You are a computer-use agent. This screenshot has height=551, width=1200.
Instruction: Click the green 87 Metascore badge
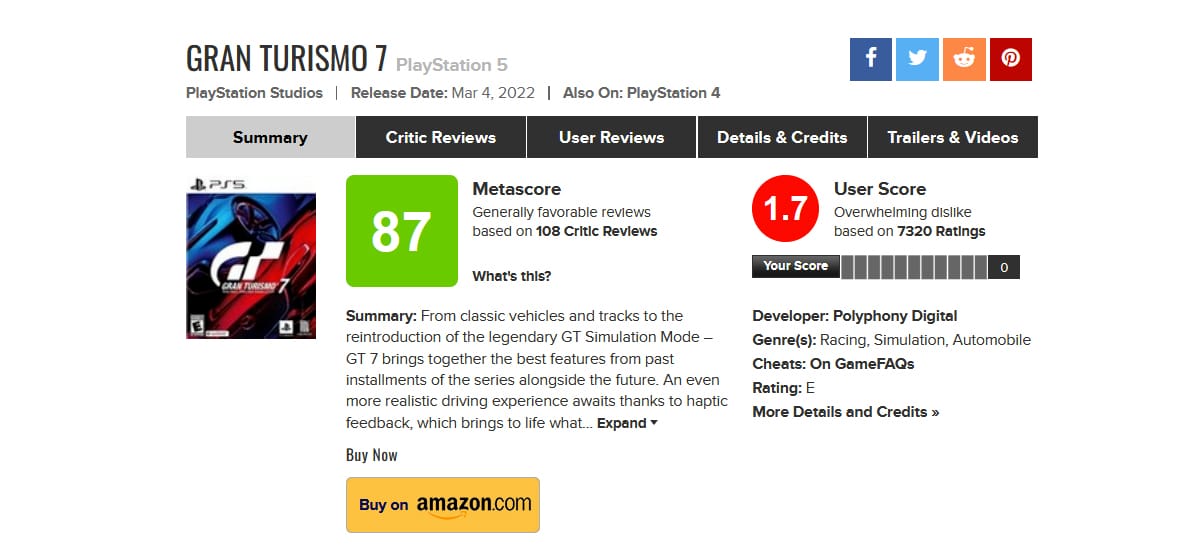(401, 231)
